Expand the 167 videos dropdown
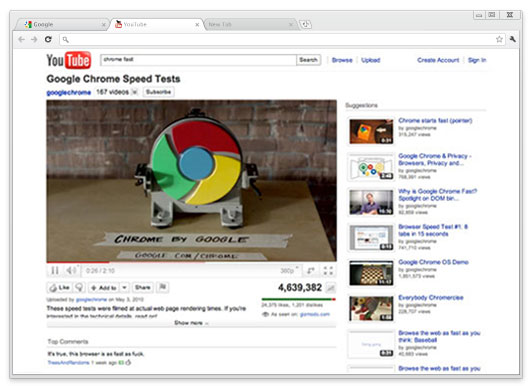This screenshot has height=390, width=530. click(134, 92)
